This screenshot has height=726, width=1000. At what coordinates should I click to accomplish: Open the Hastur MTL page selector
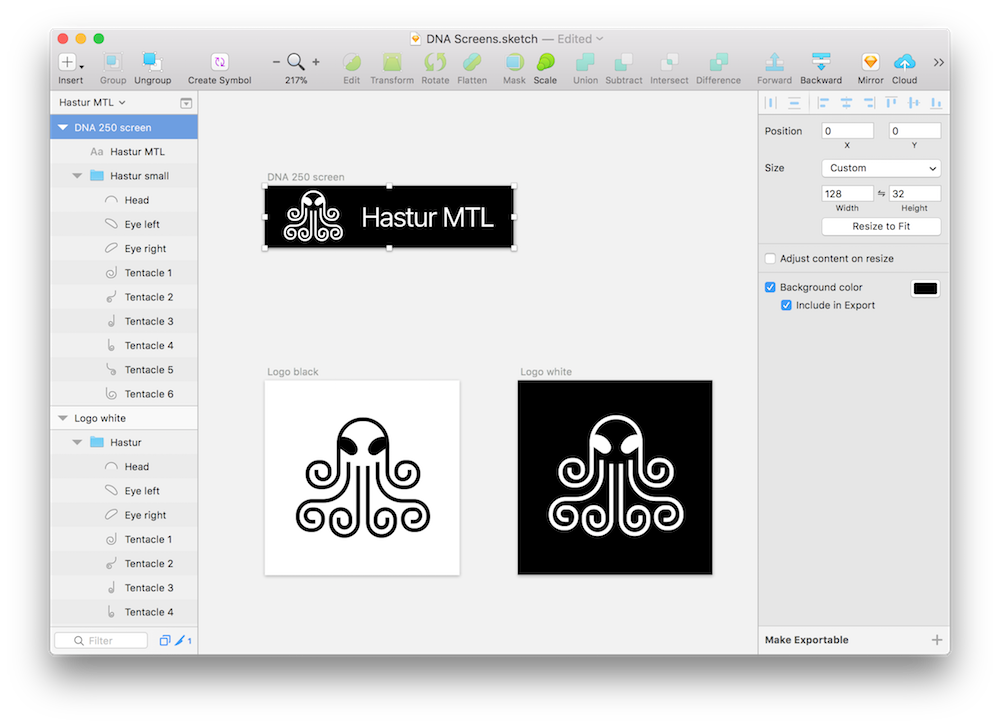[92, 102]
